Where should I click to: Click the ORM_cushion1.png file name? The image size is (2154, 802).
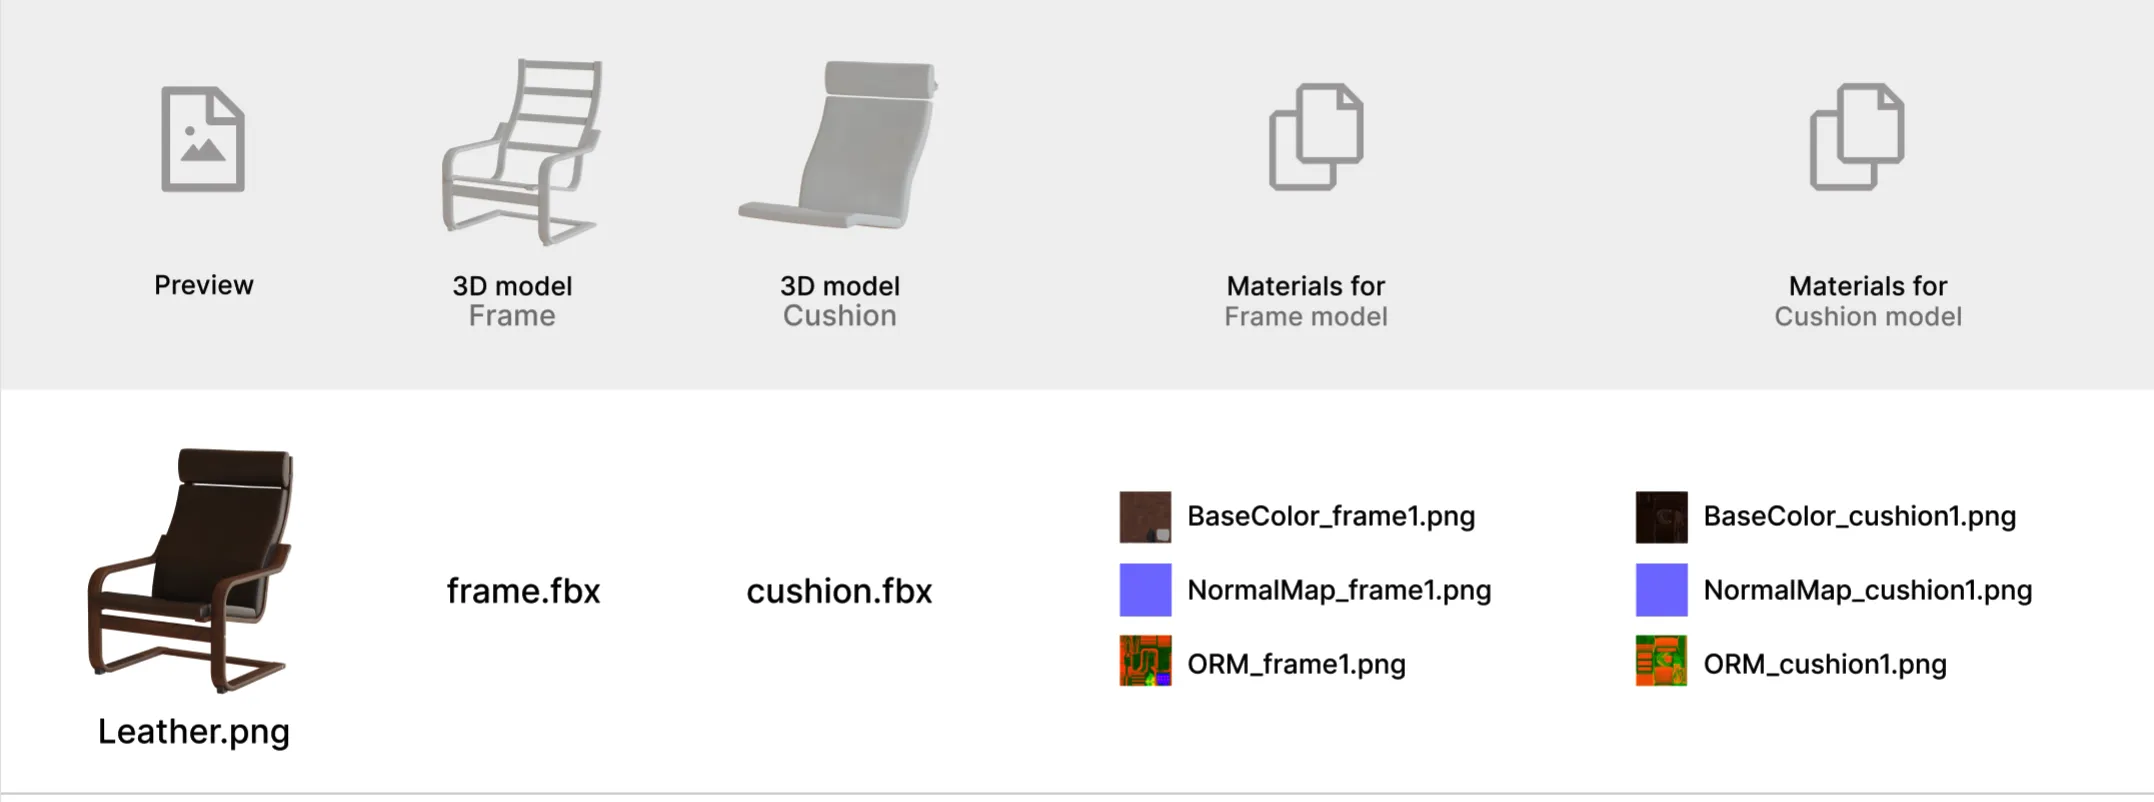click(x=1825, y=664)
